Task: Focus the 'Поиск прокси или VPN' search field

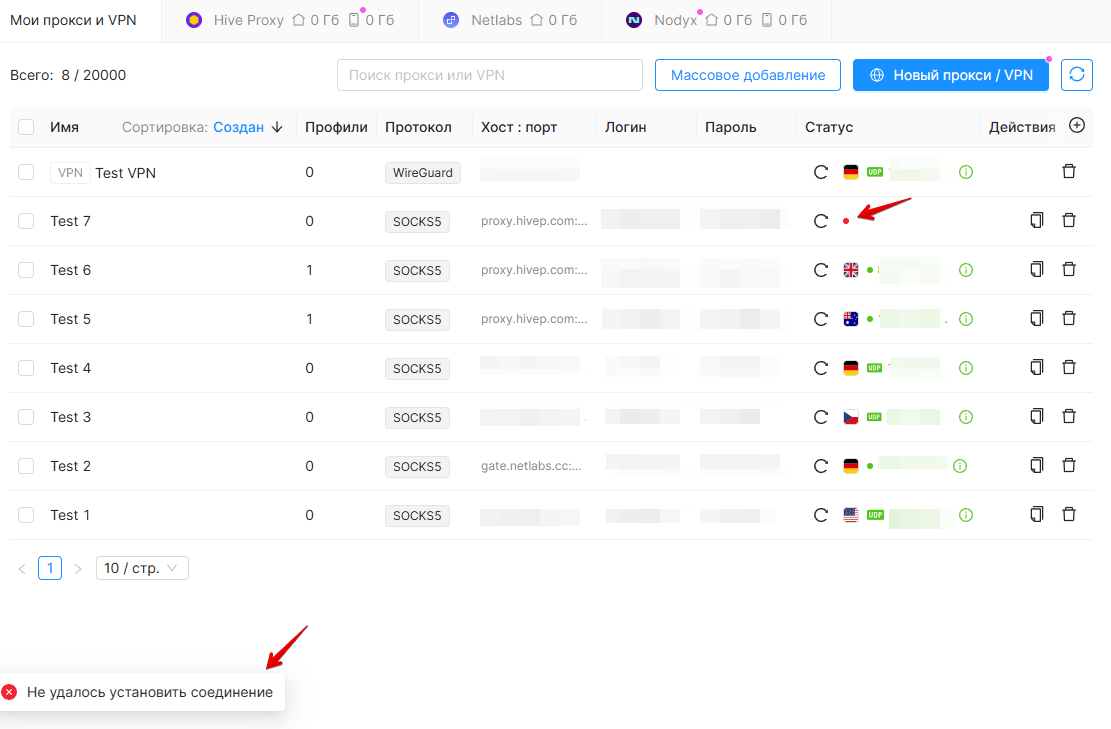Action: pyautogui.click(x=490, y=75)
